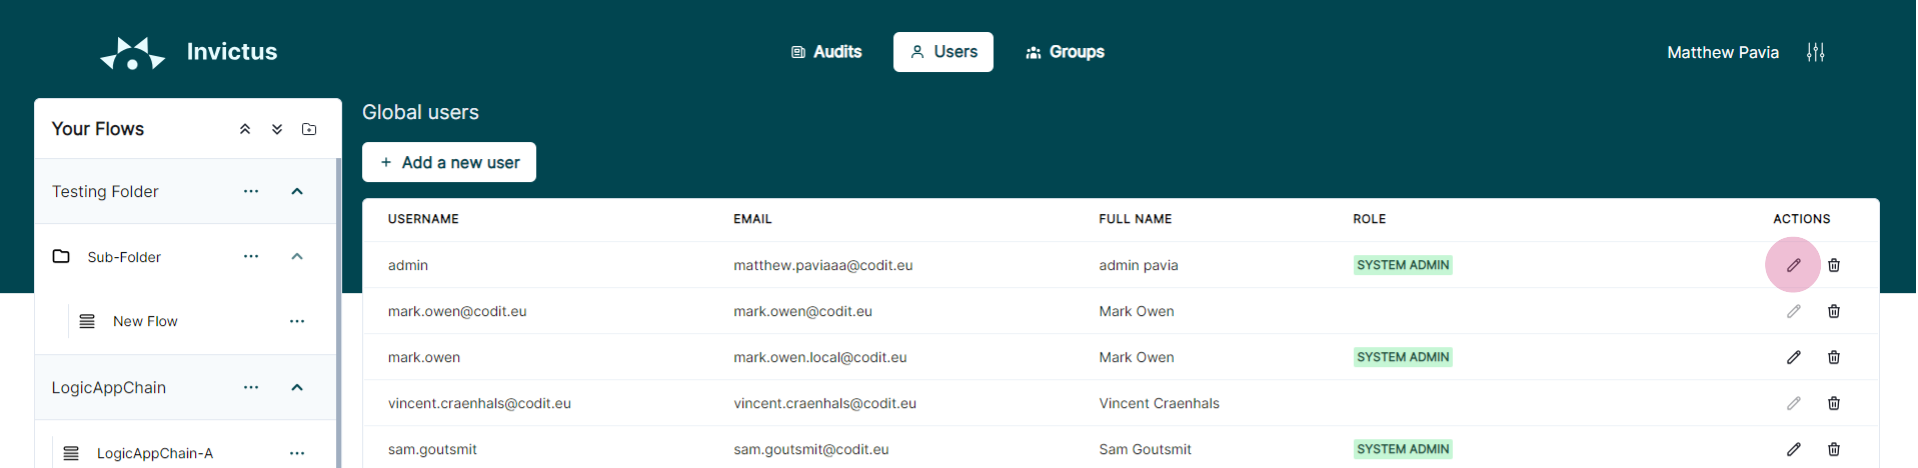Edit the mark.owen user with pencil icon
Image resolution: width=1918 pixels, height=468 pixels.
1793,357
